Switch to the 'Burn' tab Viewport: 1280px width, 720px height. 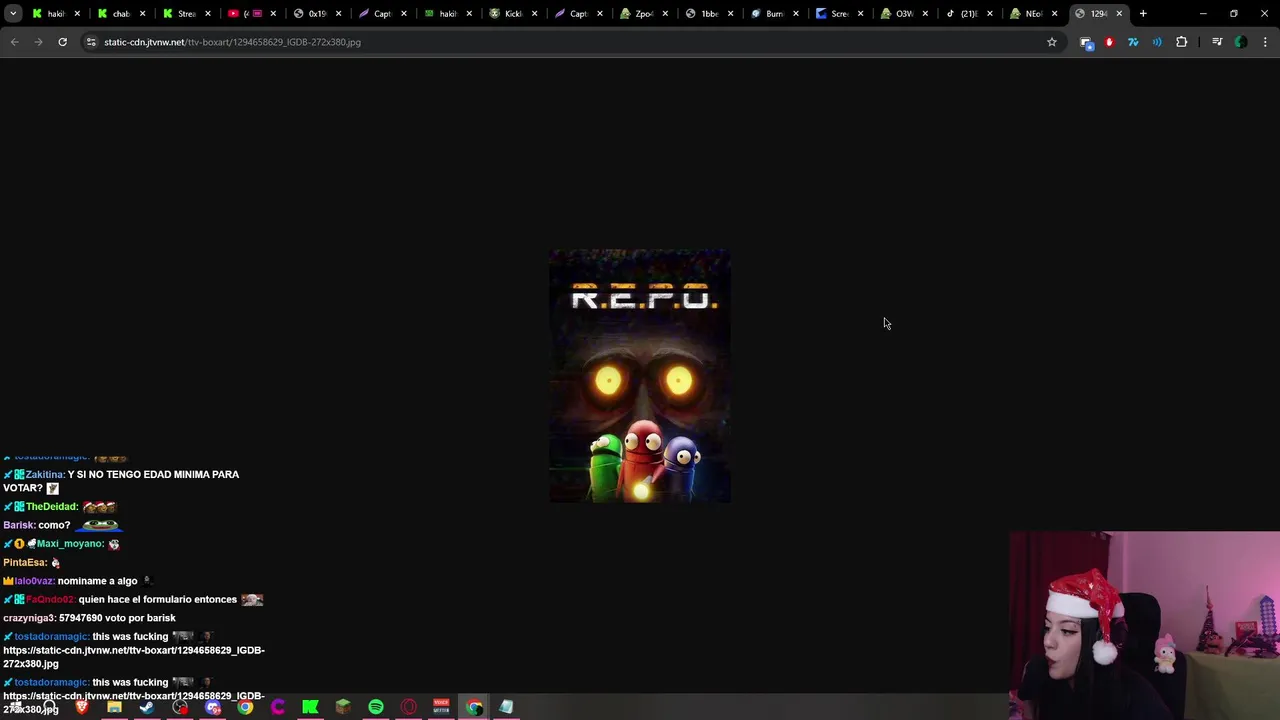[x=772, y=13]
